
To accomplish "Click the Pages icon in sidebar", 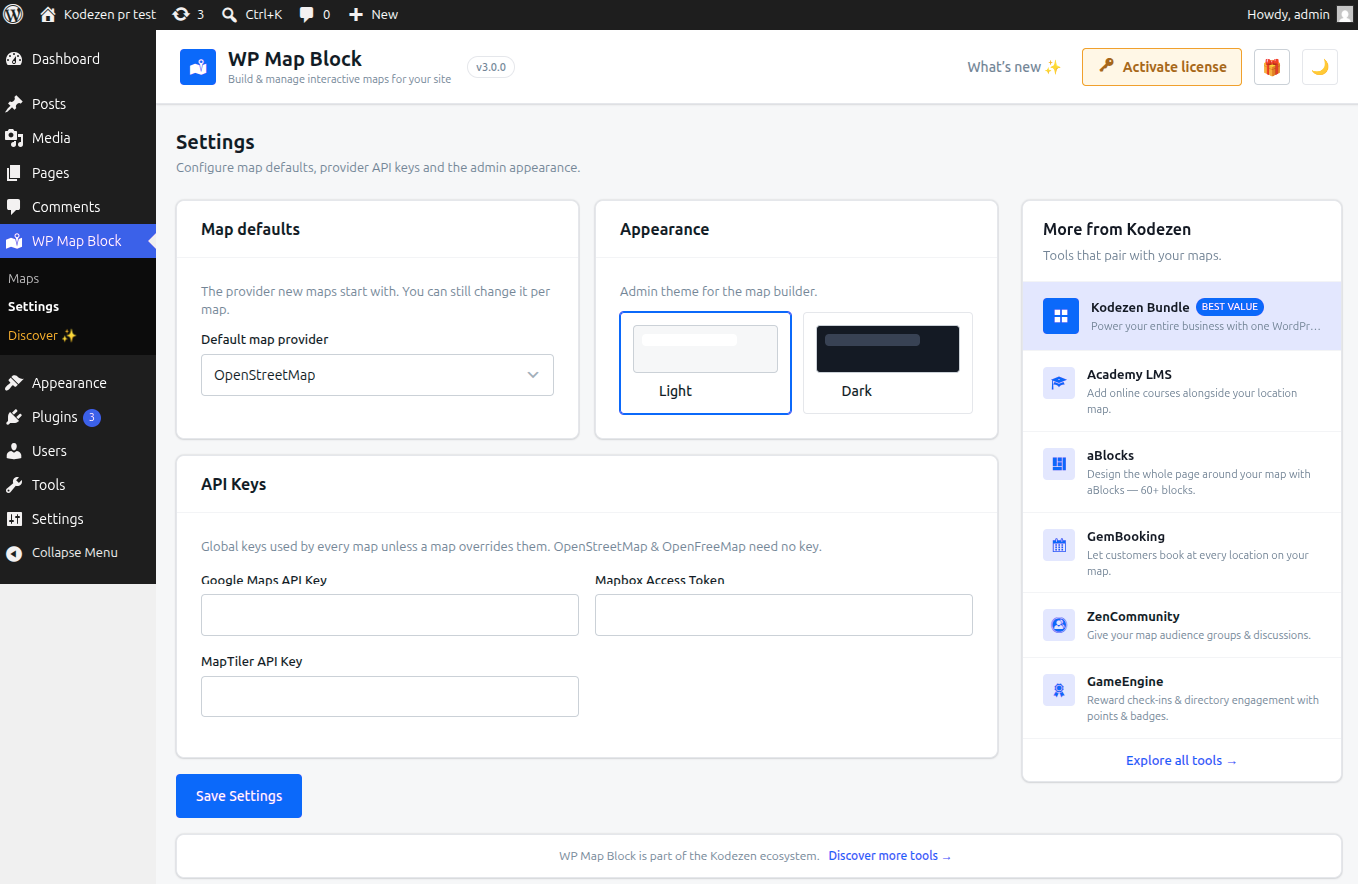I will [14, 173].
